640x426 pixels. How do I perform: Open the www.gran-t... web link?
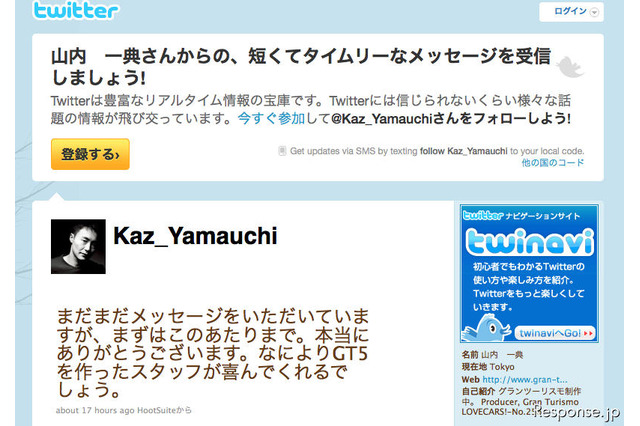pyautogui.click(x=525, y=379)
